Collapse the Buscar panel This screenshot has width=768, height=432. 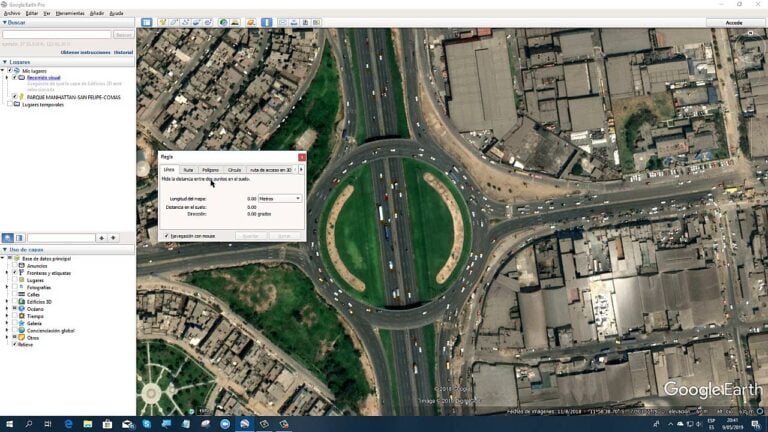click(x=5, y=23)
